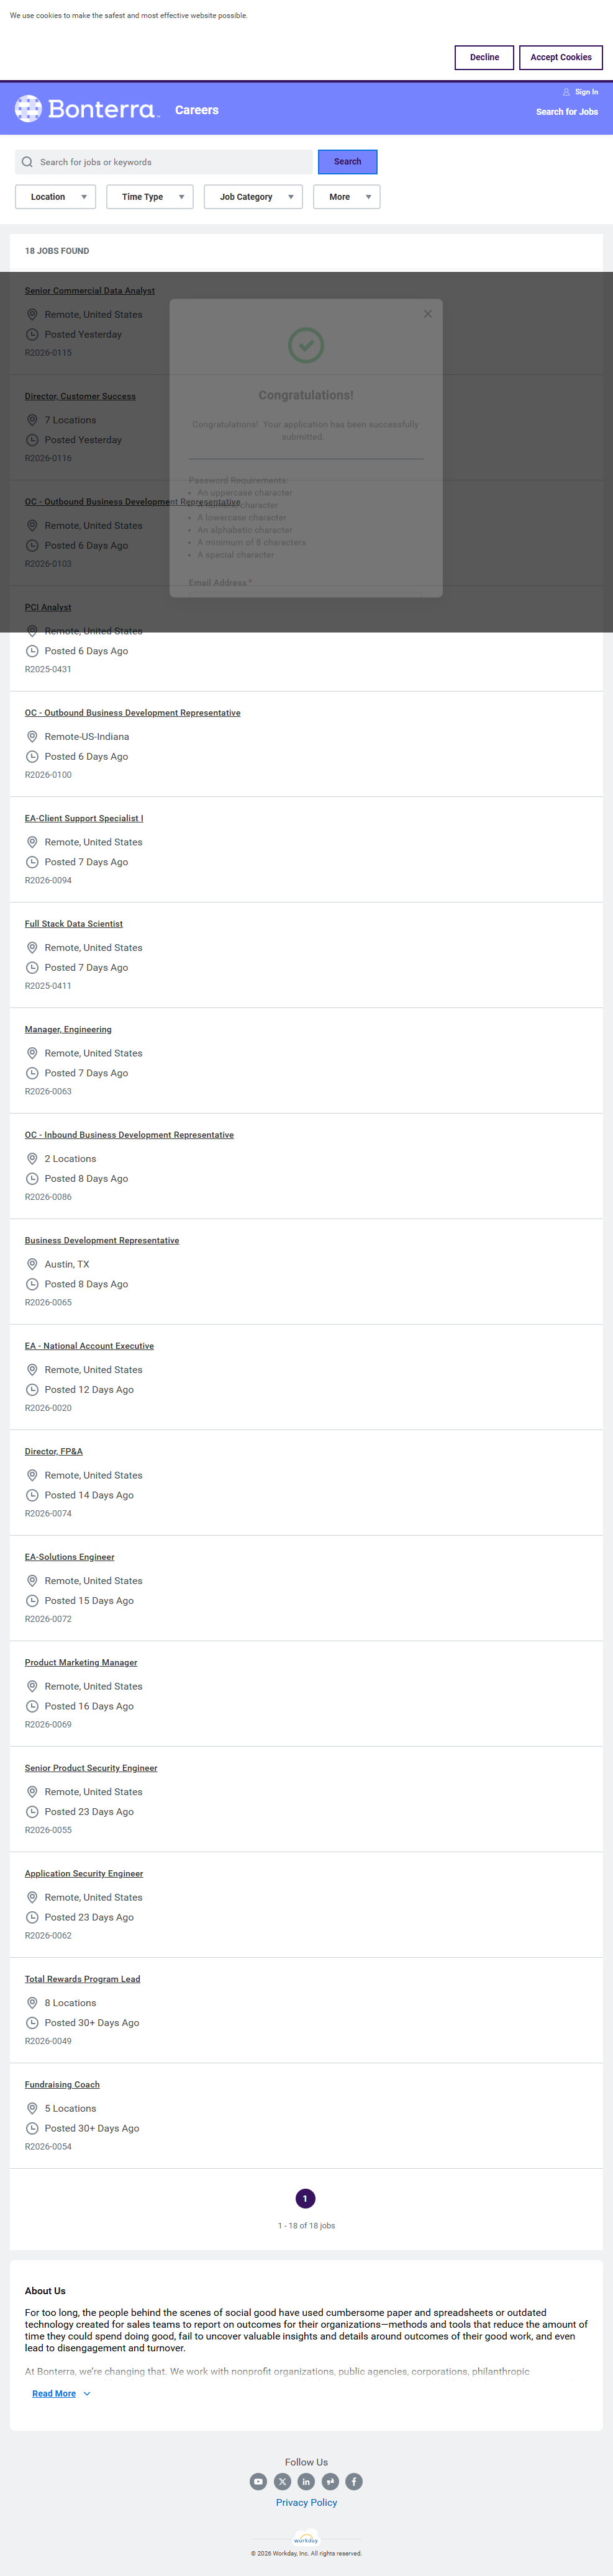Click the Workday logo in footer
This screenshot has height=2576, width=613.
tap(306, 2539)
